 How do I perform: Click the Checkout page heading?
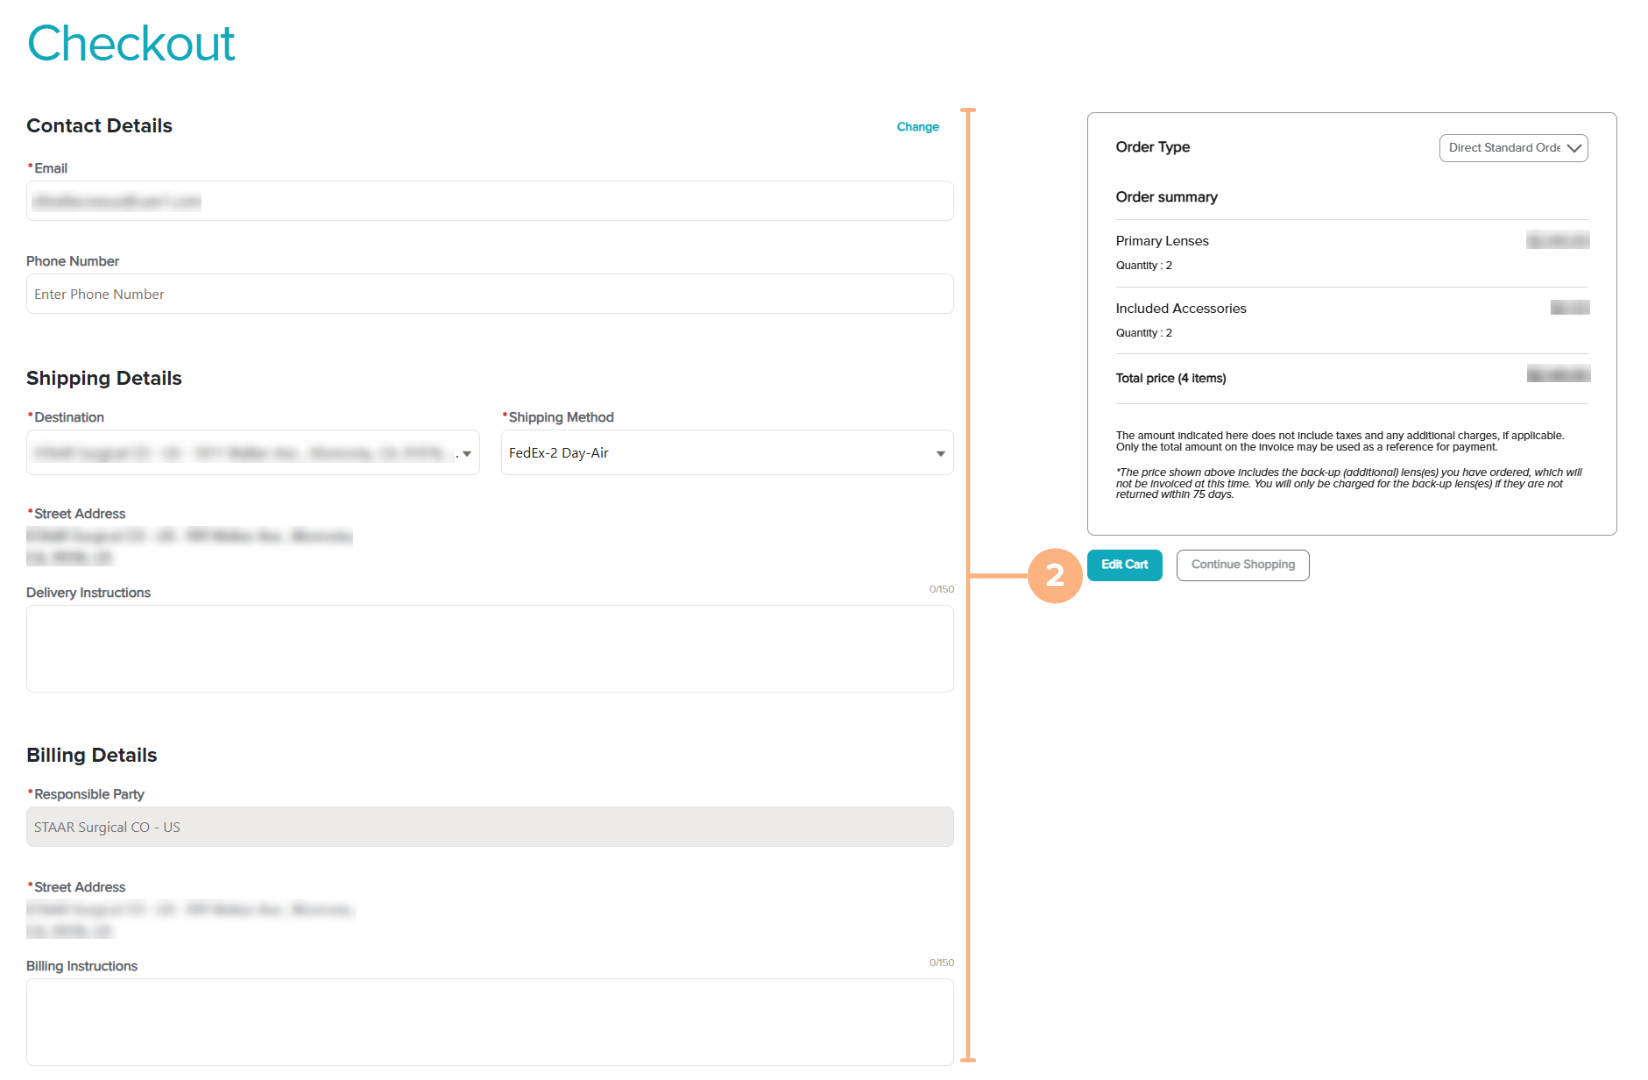131,44
